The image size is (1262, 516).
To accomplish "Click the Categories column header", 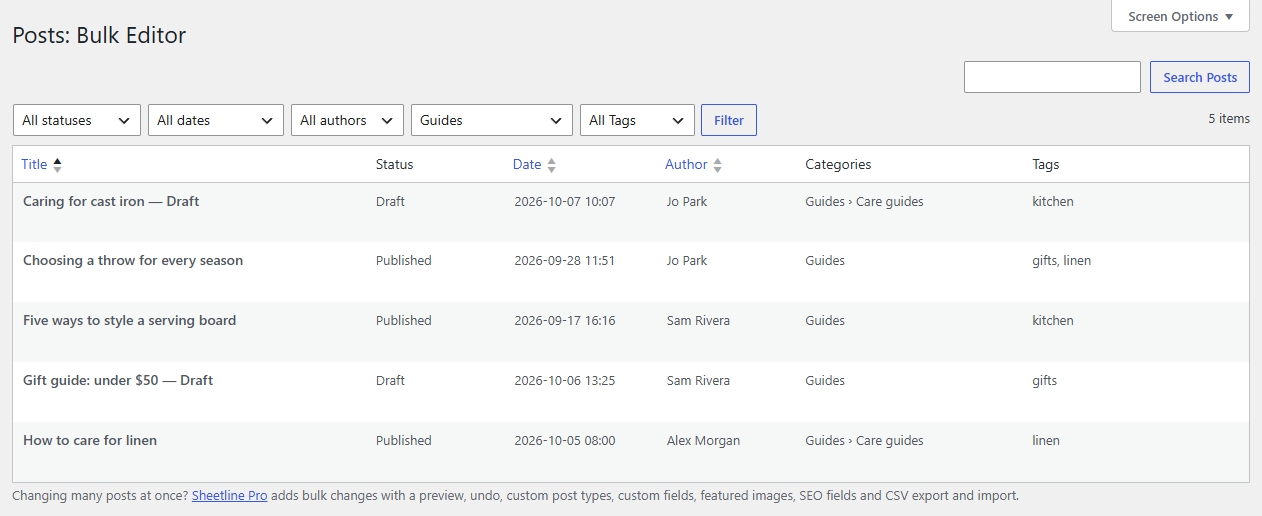I will coord(838,164).
